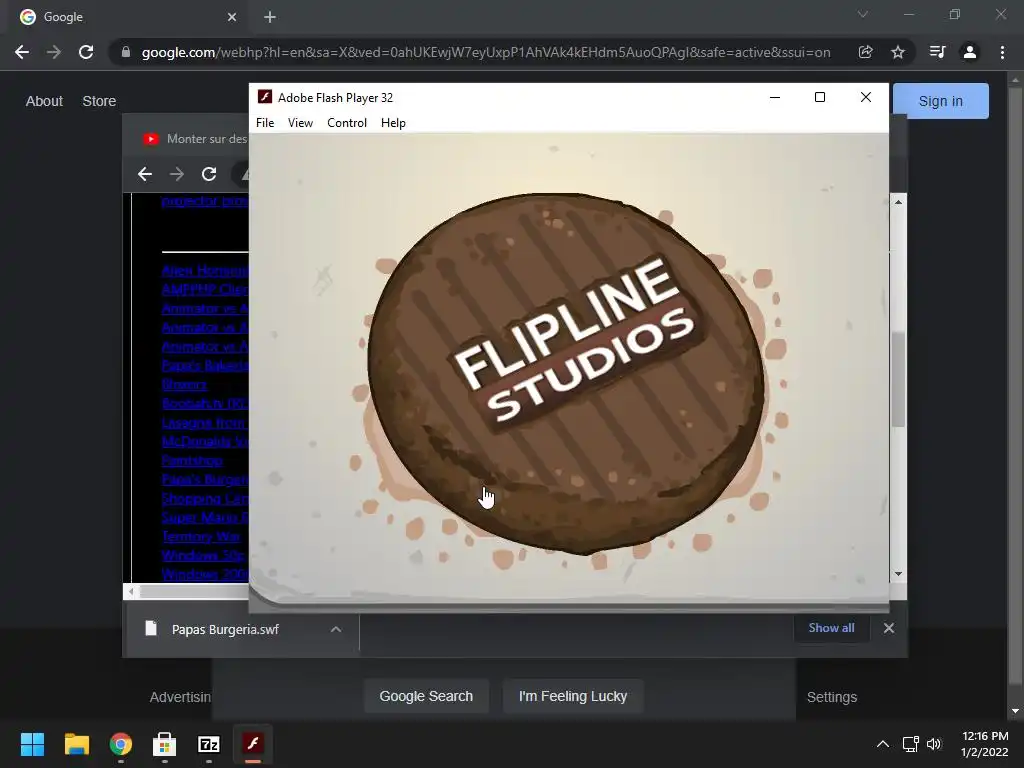The image size is (1024, 768).
Task: Open Google Chrome from the taskbar
Action: (x=121, y=744)
